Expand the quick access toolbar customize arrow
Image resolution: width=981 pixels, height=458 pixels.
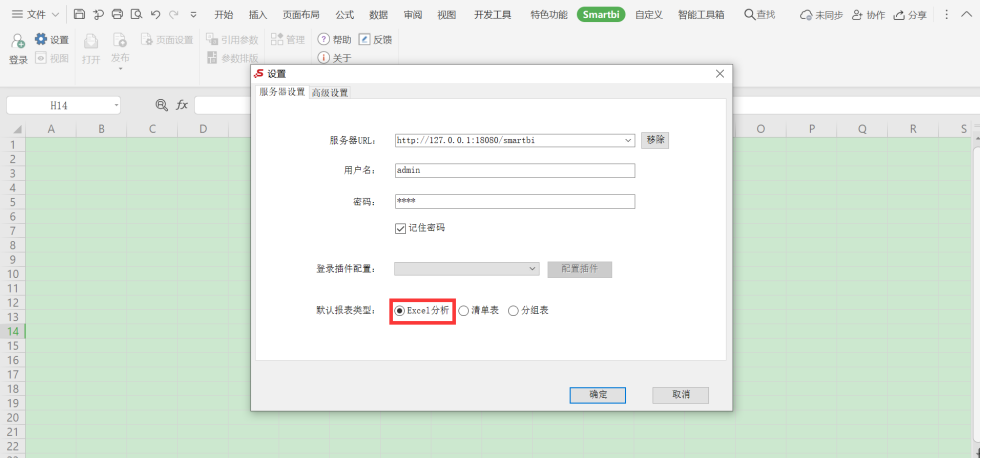coord(193,14)
